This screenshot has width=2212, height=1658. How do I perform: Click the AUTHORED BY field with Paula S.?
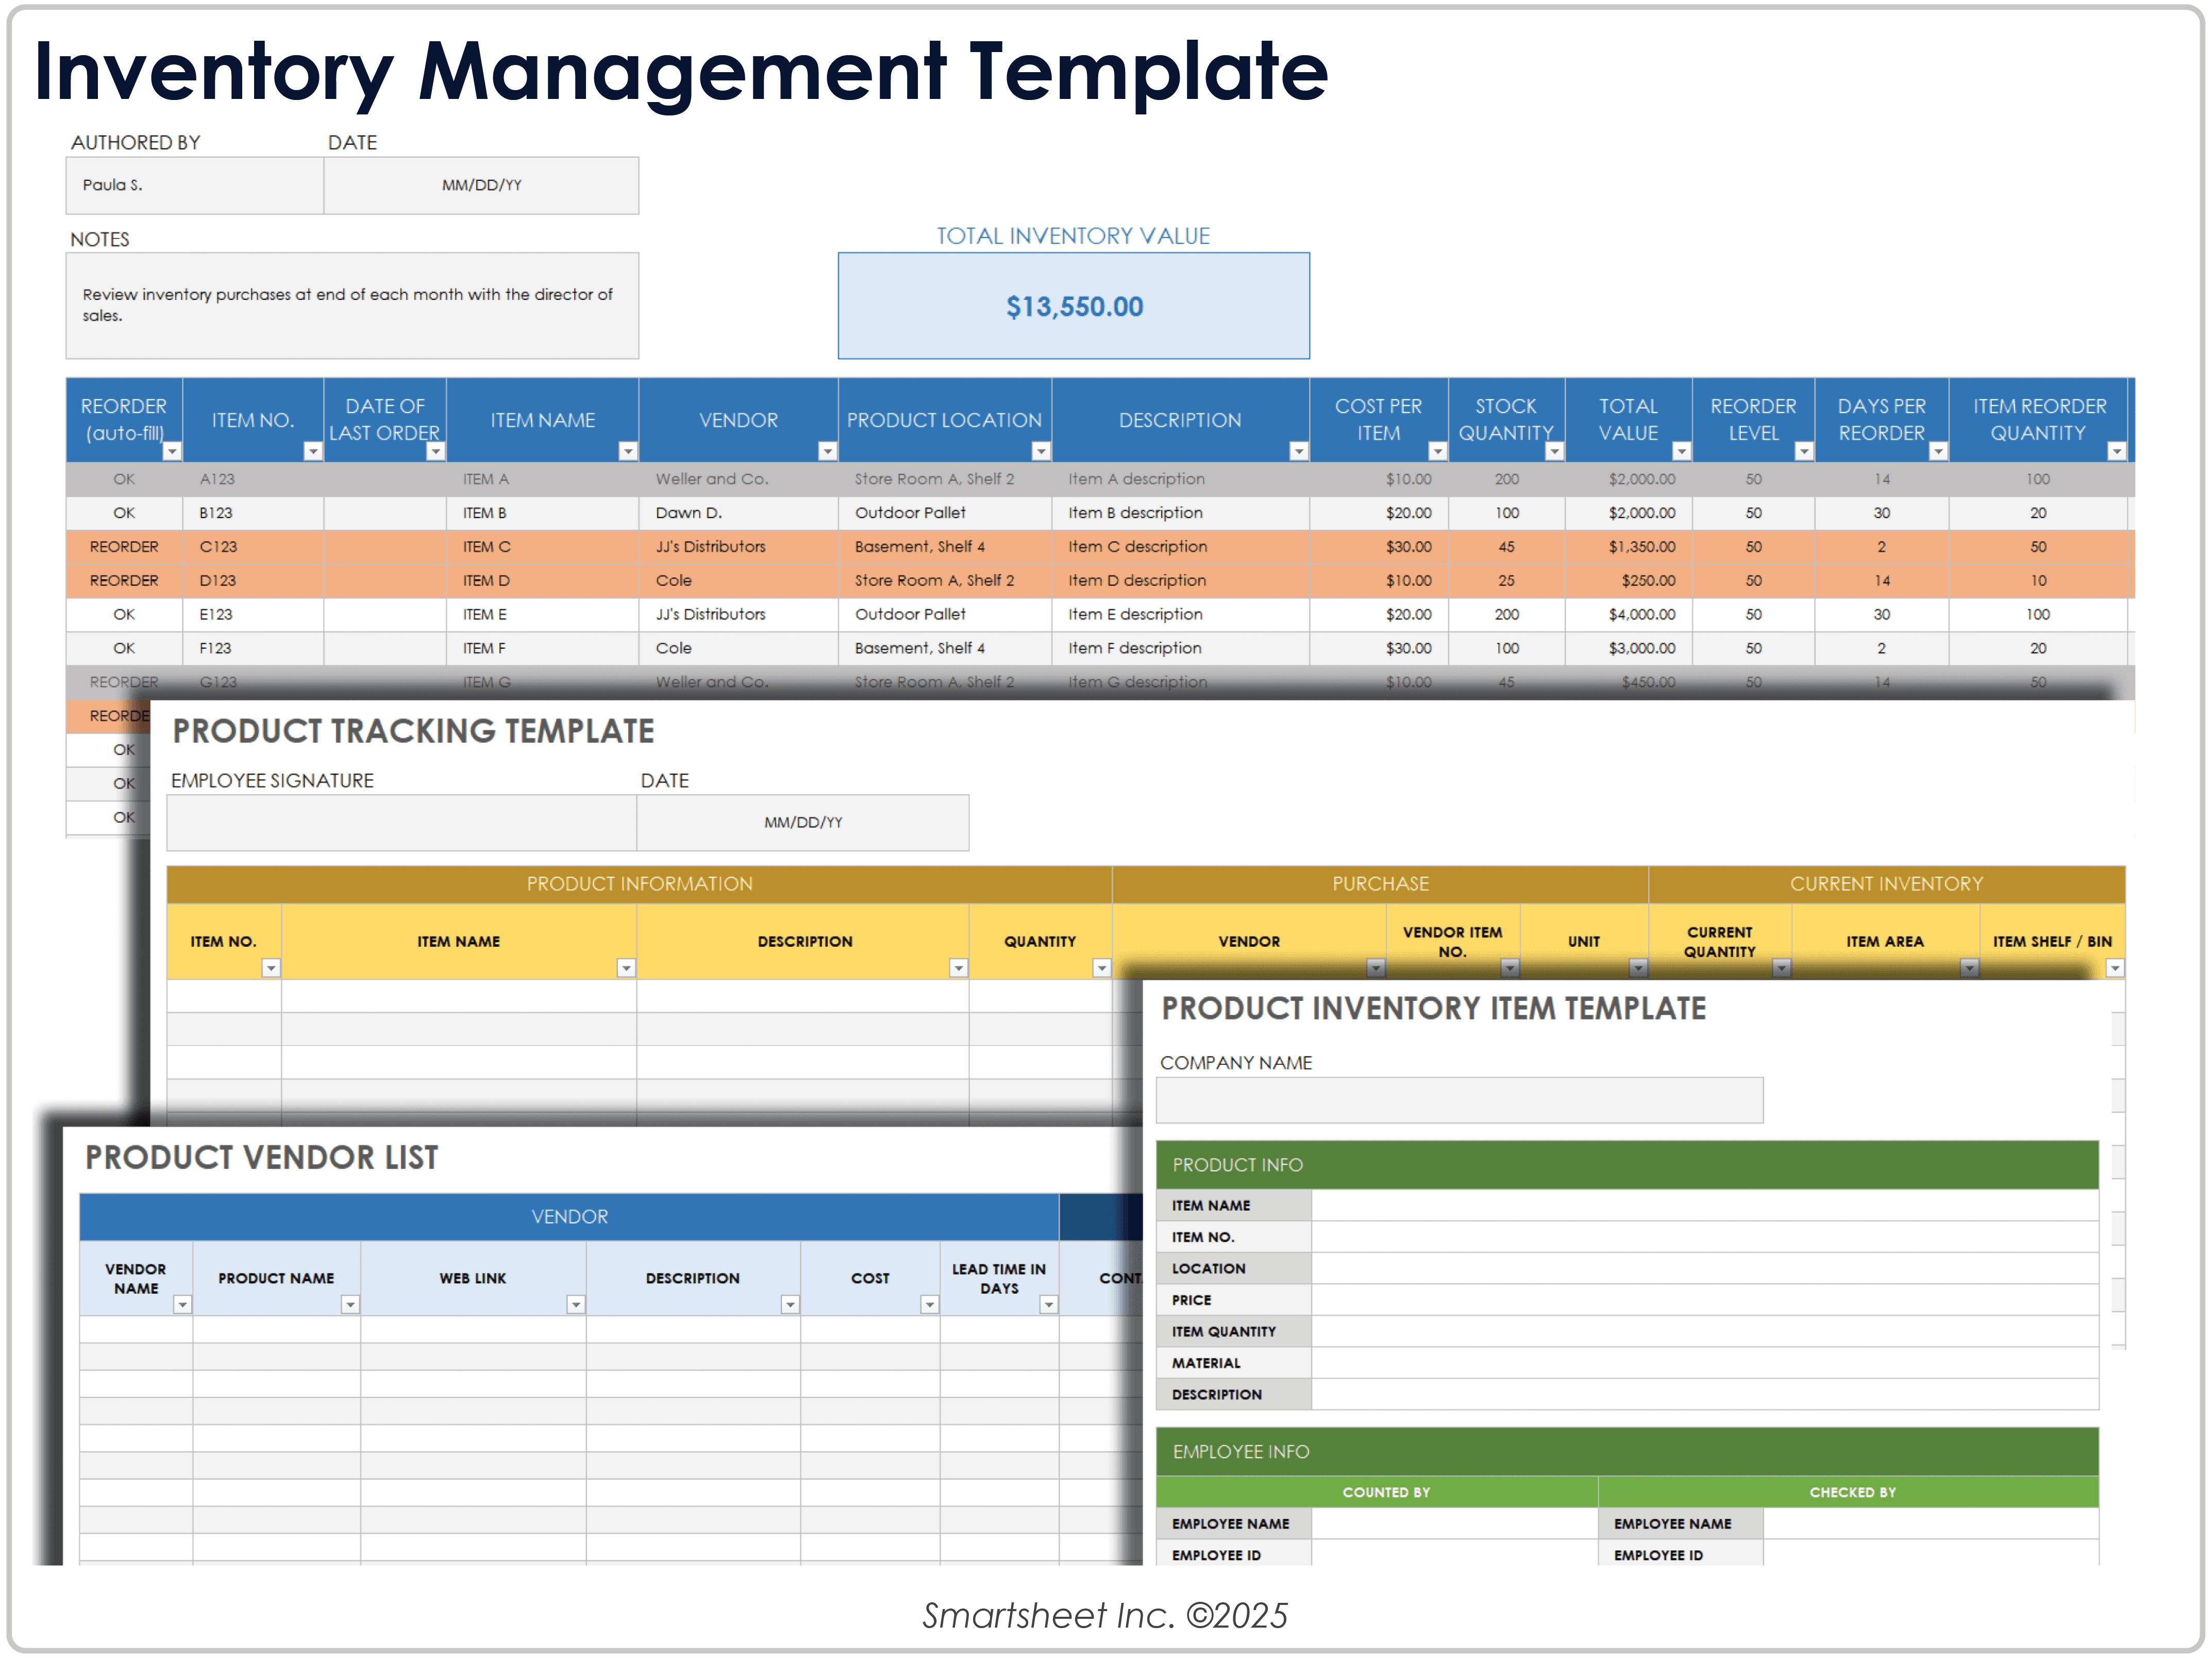point(195,185)
